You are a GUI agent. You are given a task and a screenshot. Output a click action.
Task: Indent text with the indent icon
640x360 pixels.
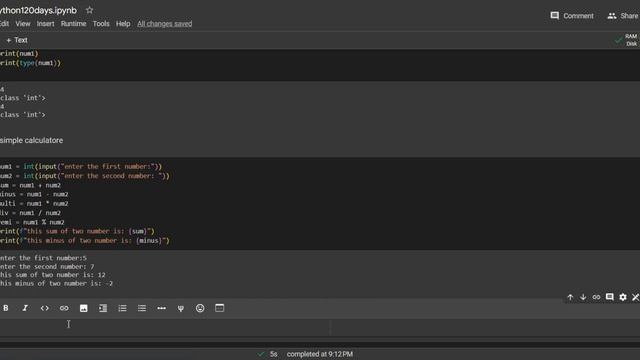pos(103,308)
